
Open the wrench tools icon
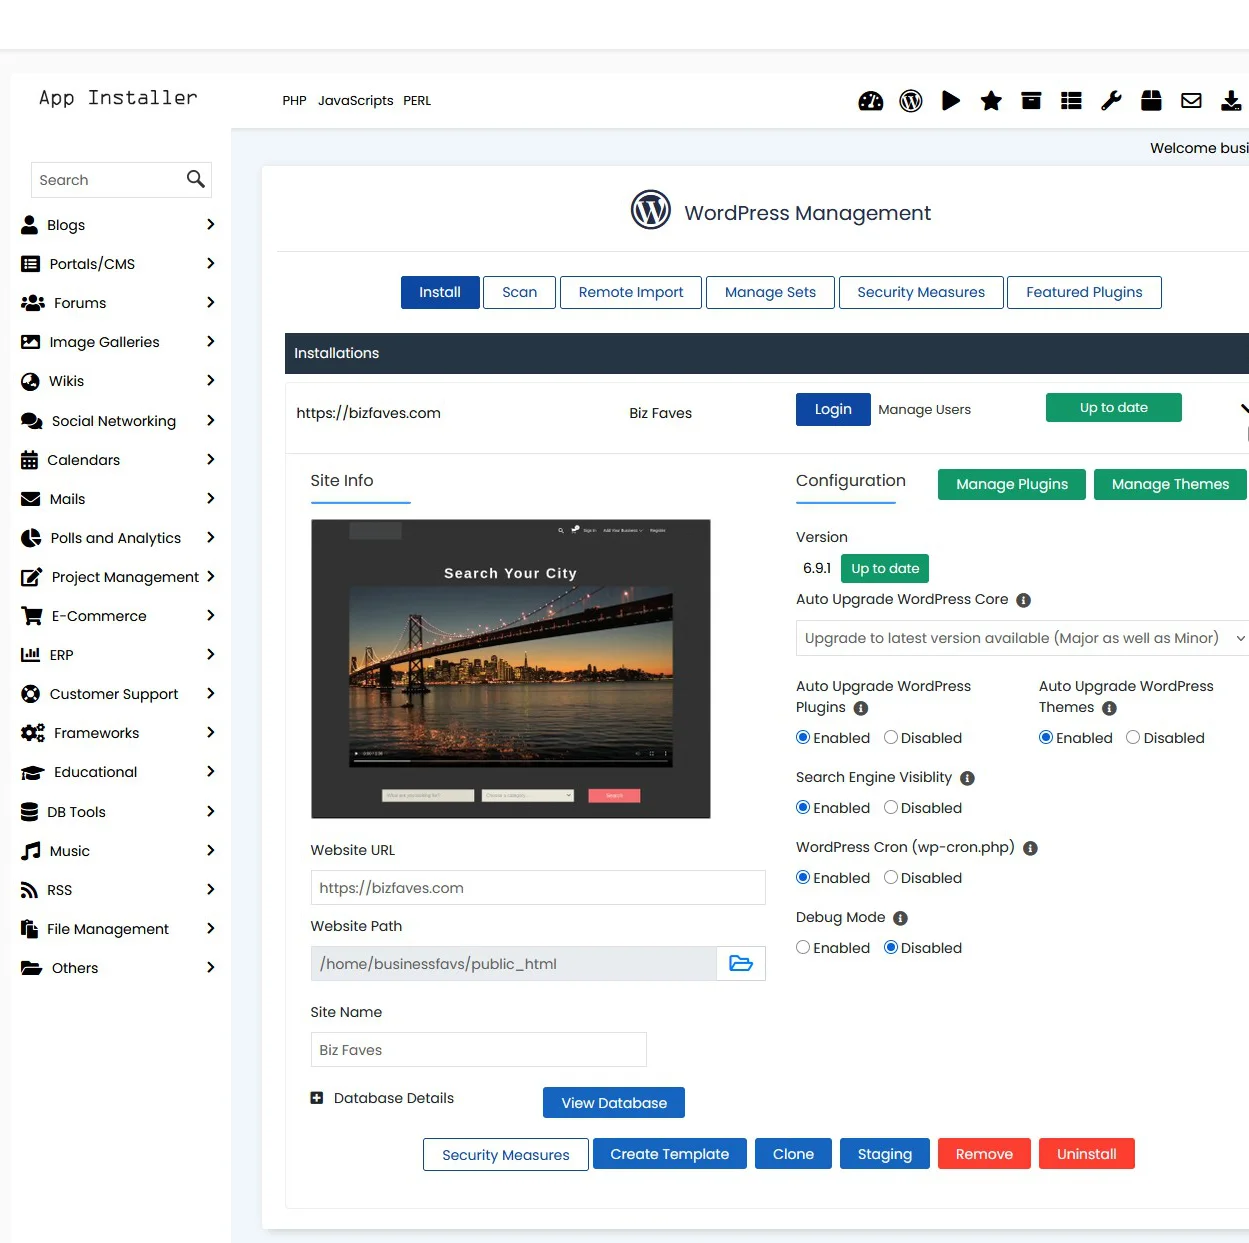[1111, 100]
